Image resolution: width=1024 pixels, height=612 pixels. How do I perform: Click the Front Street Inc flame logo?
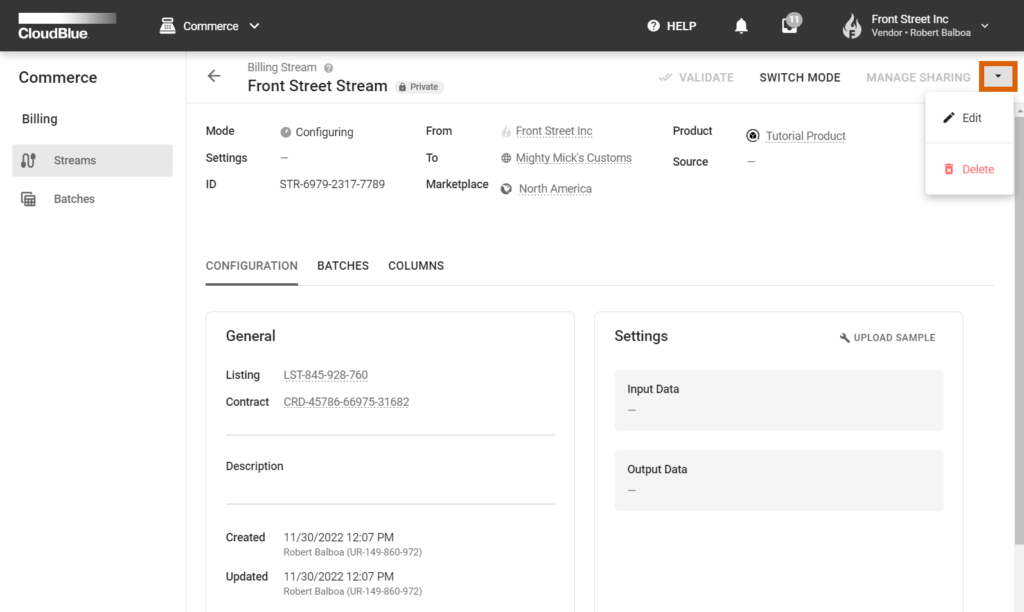(852, 26)
